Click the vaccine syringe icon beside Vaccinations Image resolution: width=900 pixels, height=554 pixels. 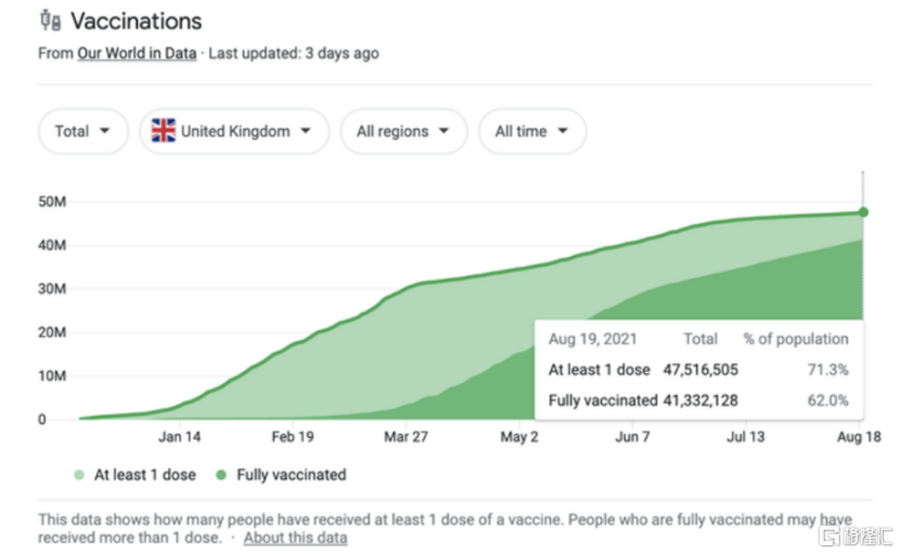pos(50,20)
